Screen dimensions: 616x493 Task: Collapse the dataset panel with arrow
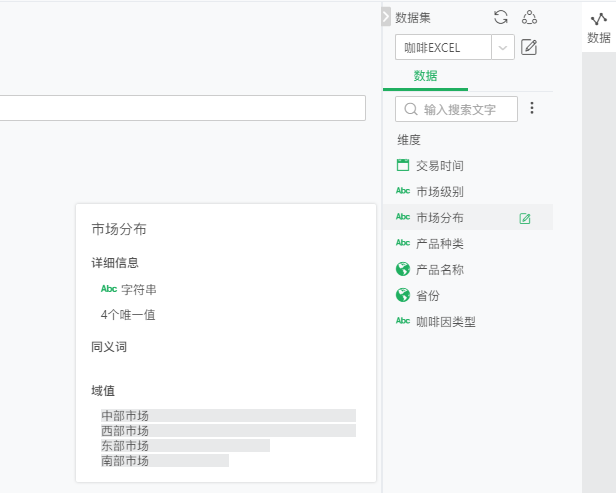point(387,17)
